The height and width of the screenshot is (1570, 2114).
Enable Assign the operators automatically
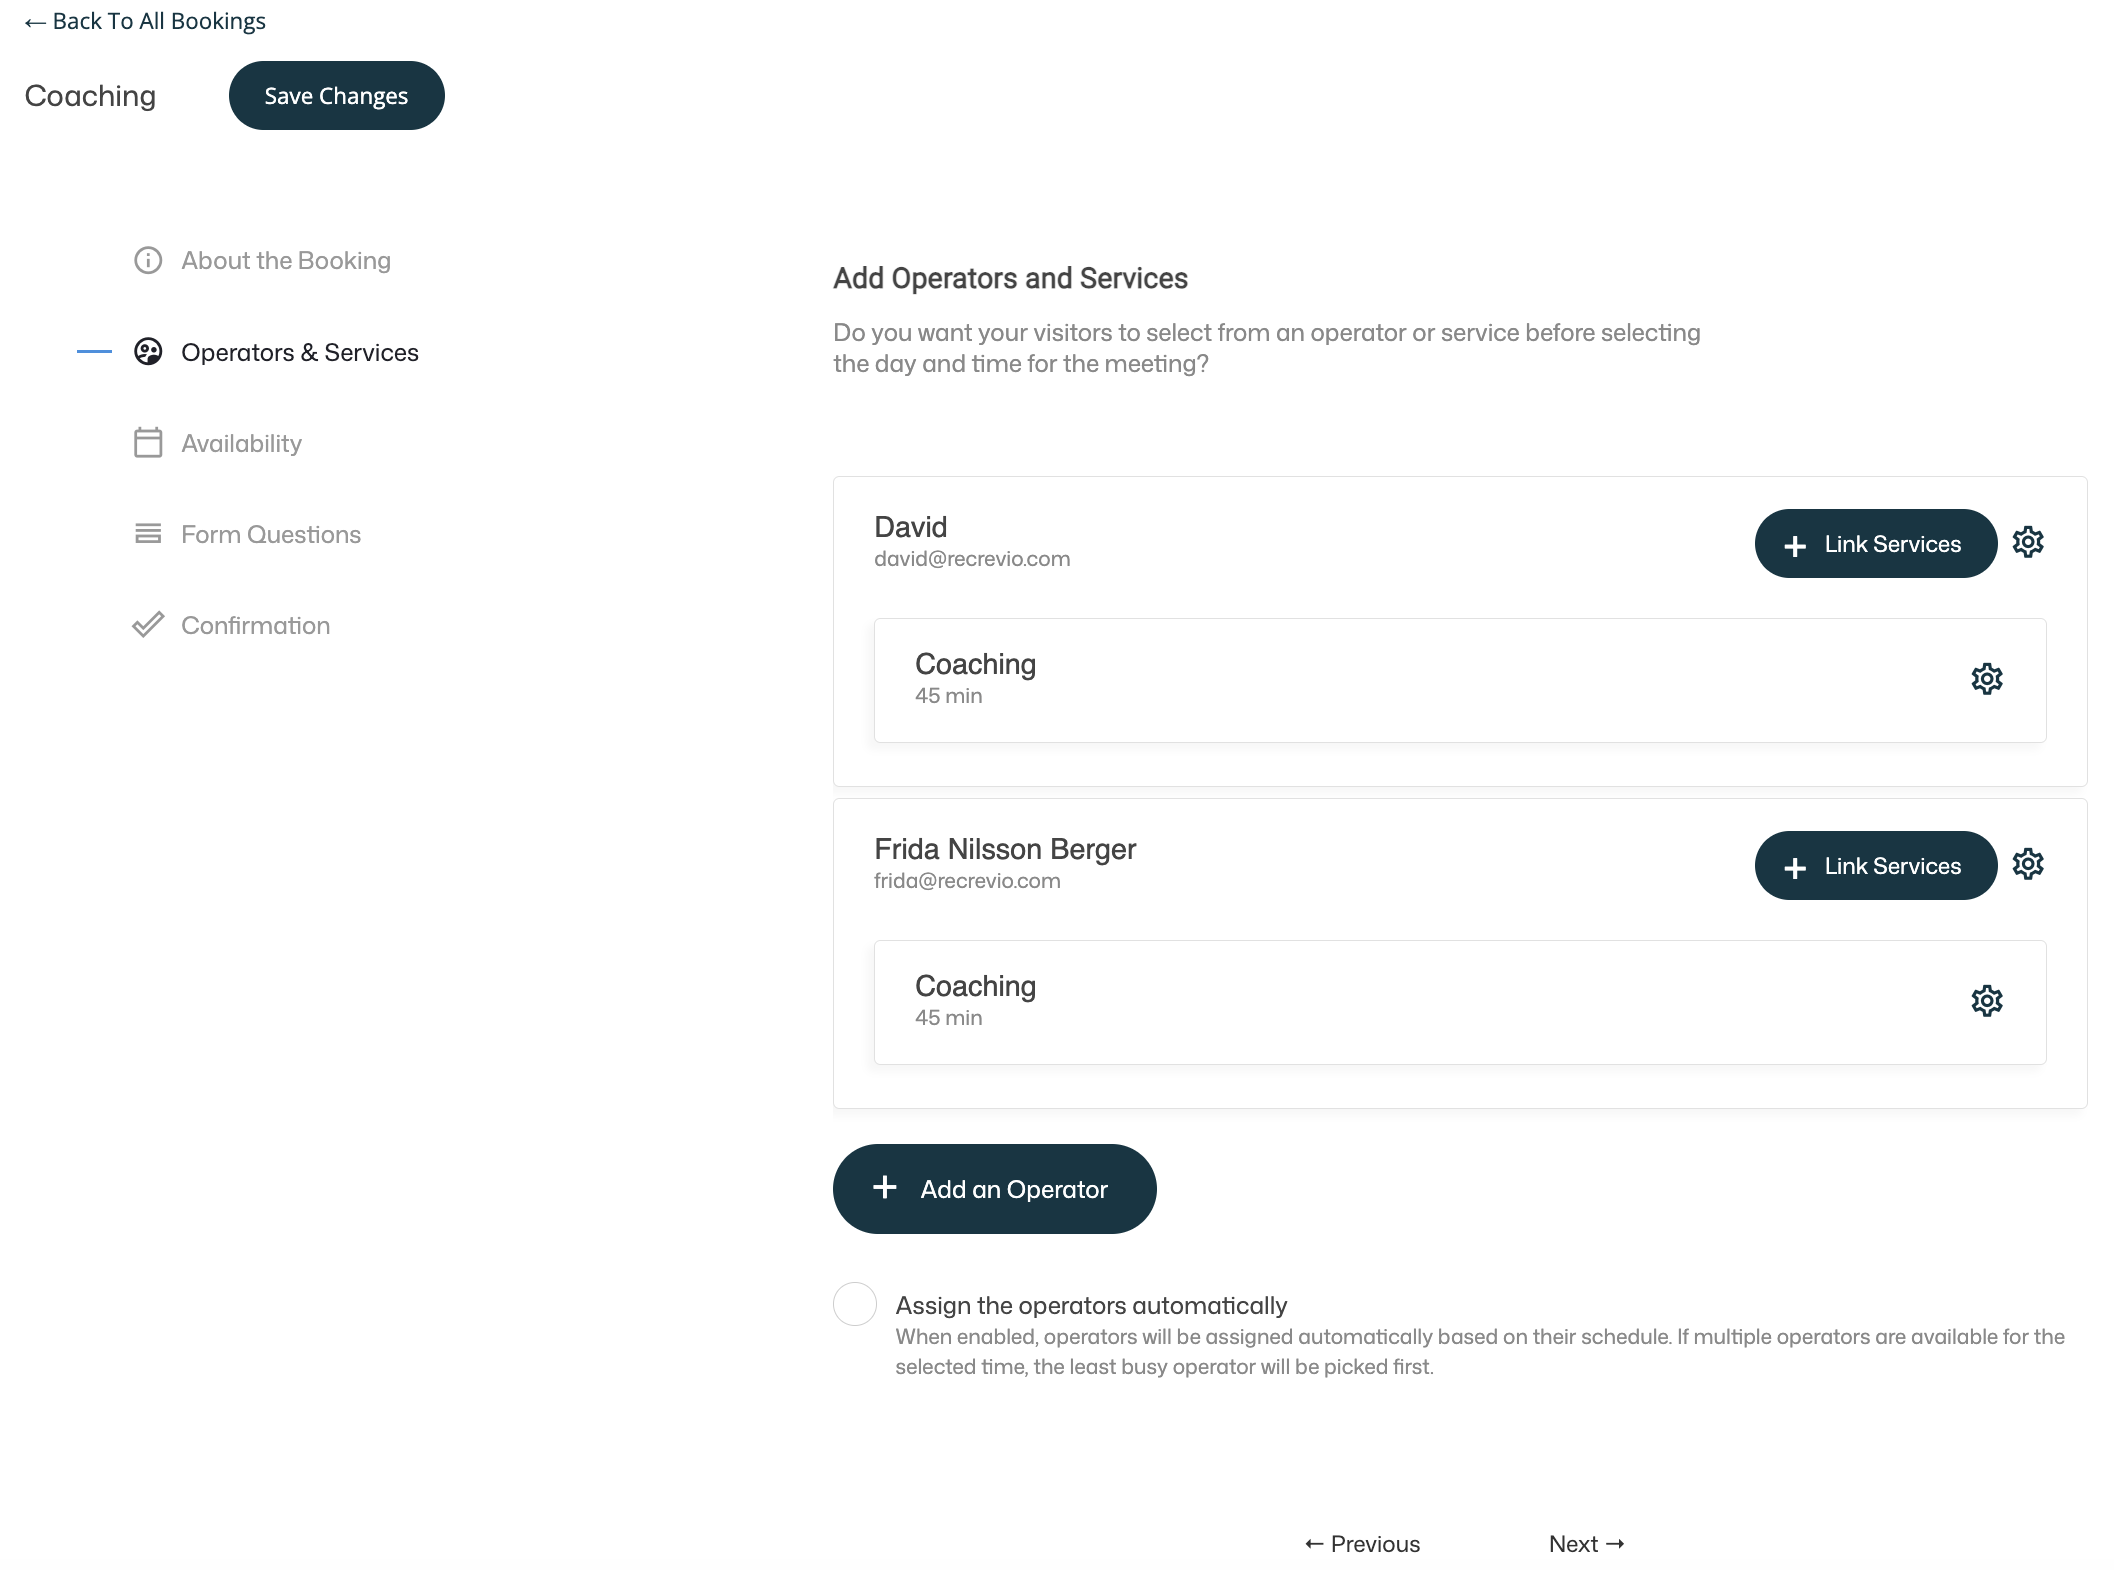pyautogui.click(x=855, y=1304)
